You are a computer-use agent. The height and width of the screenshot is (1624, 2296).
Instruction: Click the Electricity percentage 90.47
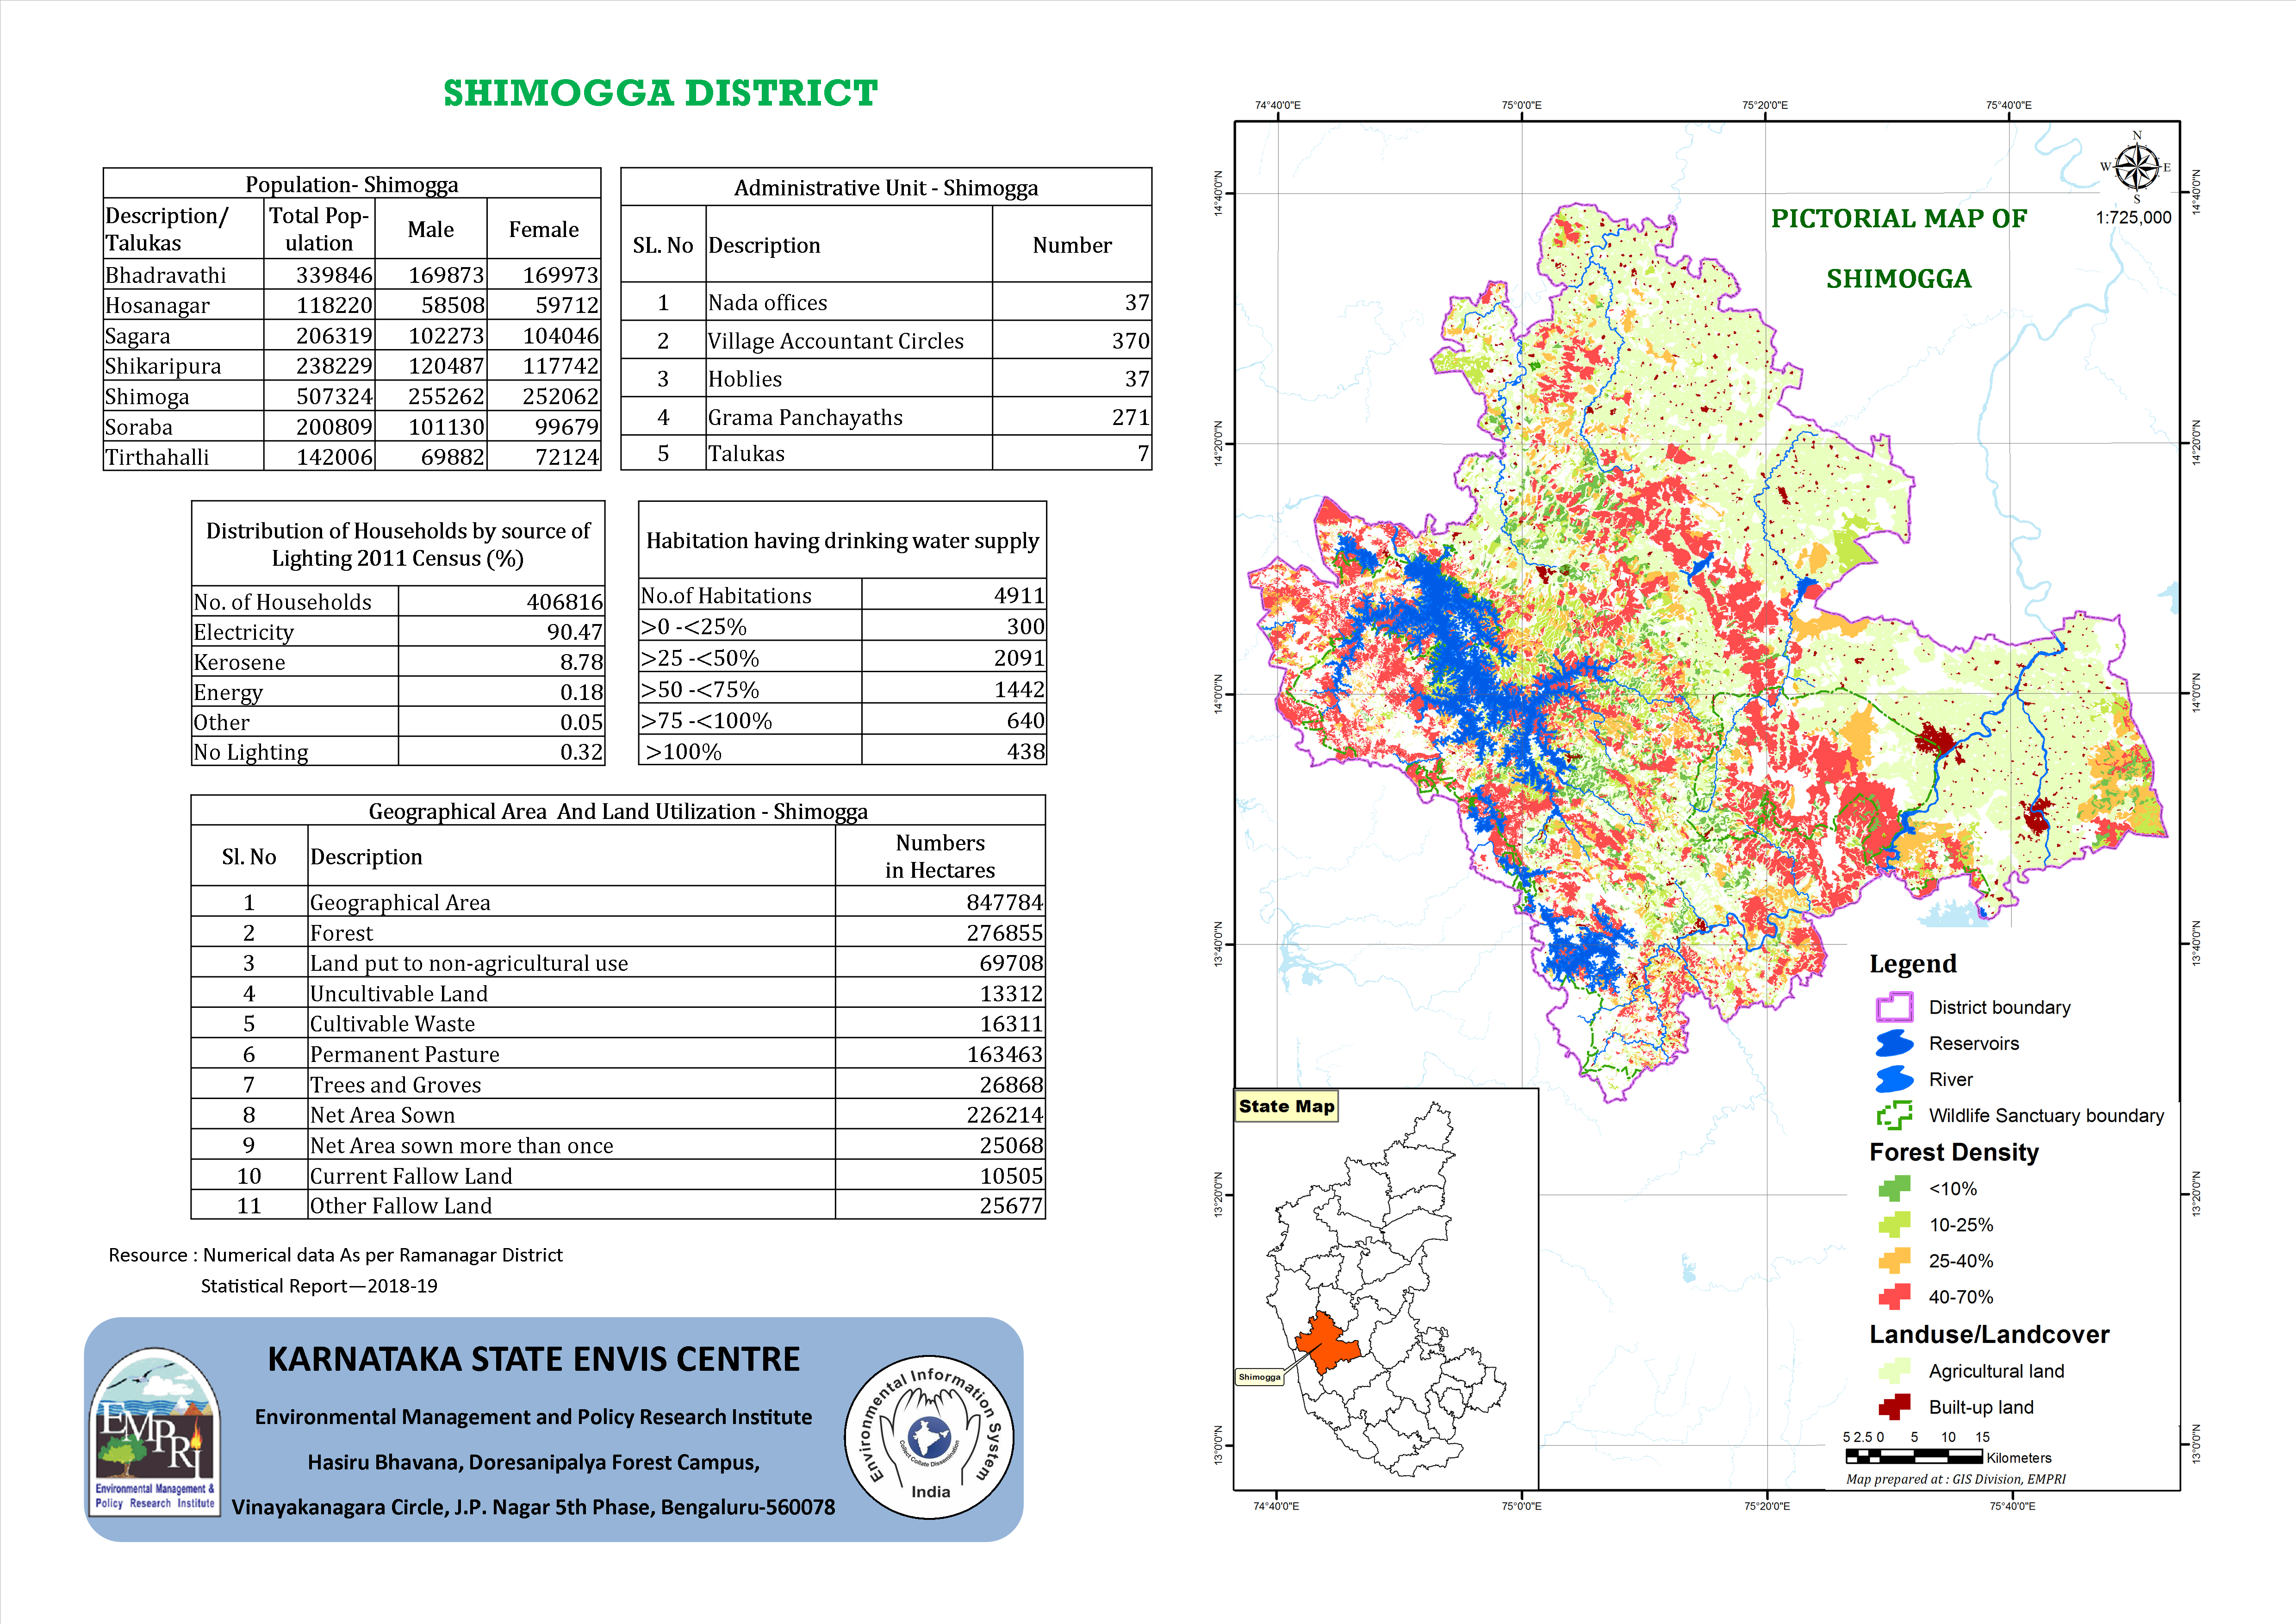575,632
